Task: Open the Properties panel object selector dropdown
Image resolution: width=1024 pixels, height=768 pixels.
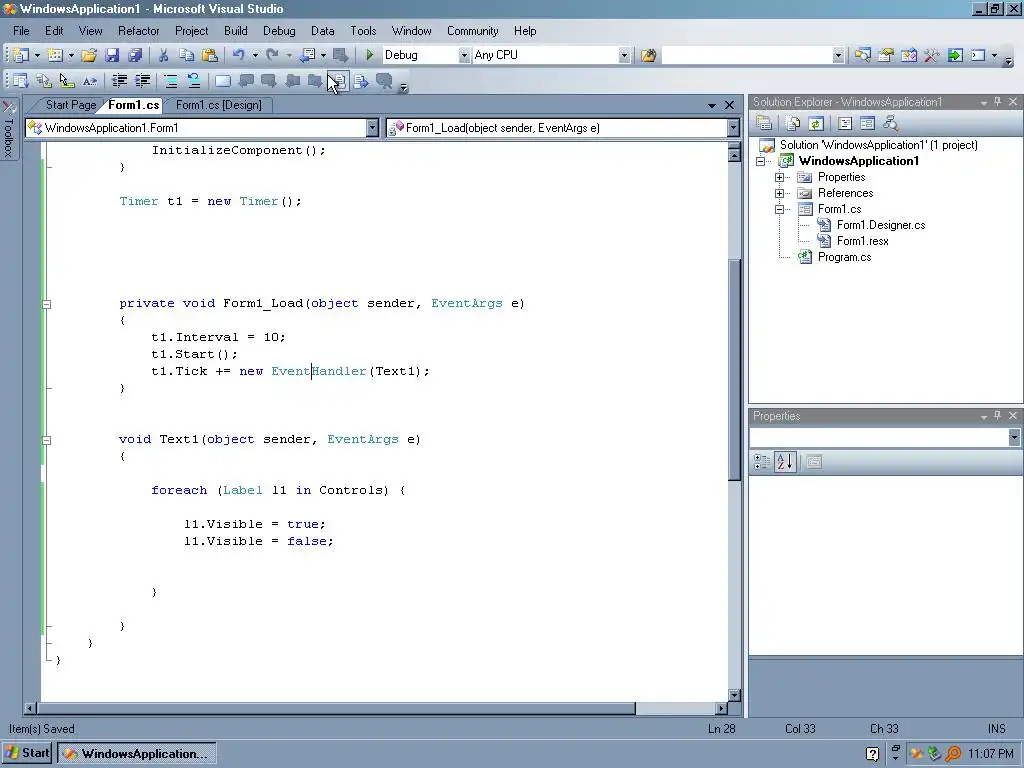Action: click(1014, 438)
